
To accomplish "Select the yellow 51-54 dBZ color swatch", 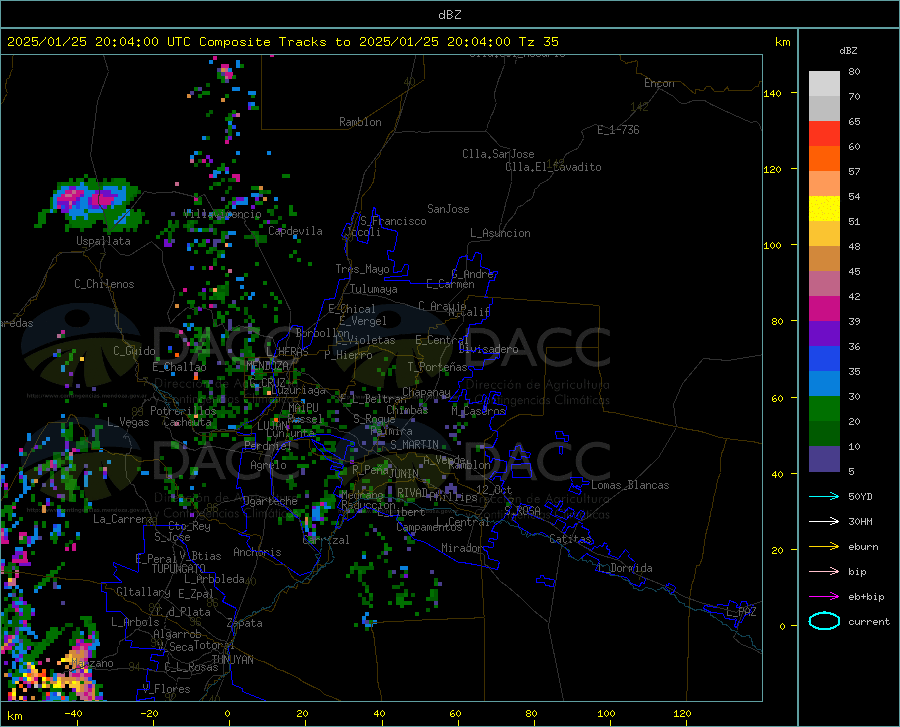I will (x=824, y=209).
